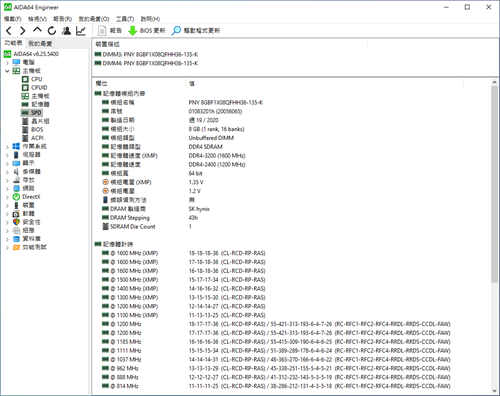Expand the 電腦 computer tree node

[8, 62]
